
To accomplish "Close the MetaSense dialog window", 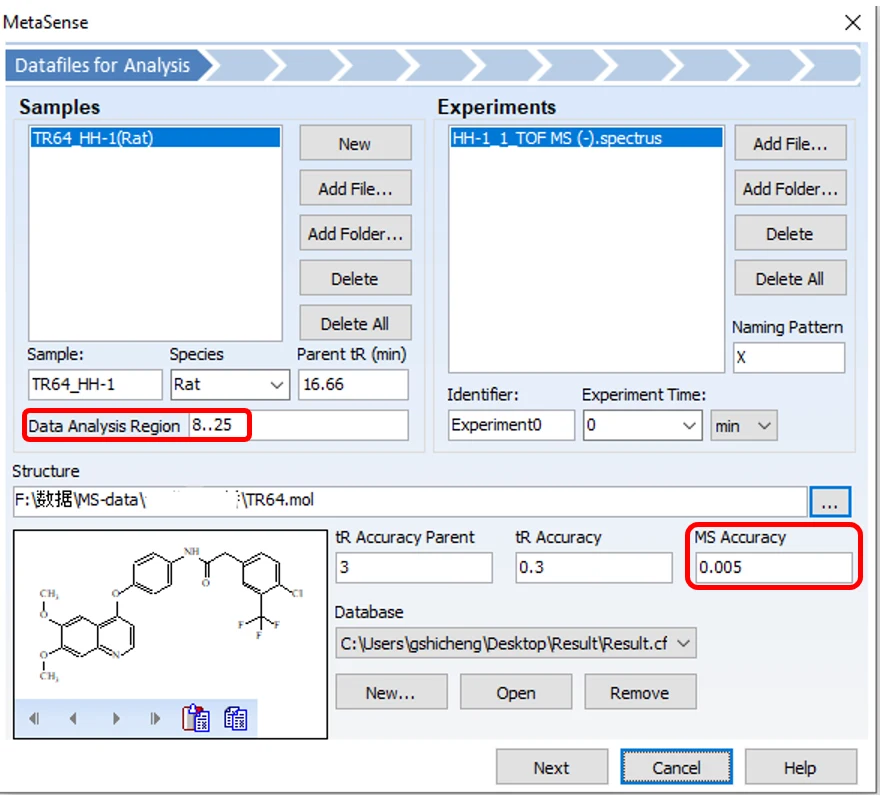I will [853, 22].
